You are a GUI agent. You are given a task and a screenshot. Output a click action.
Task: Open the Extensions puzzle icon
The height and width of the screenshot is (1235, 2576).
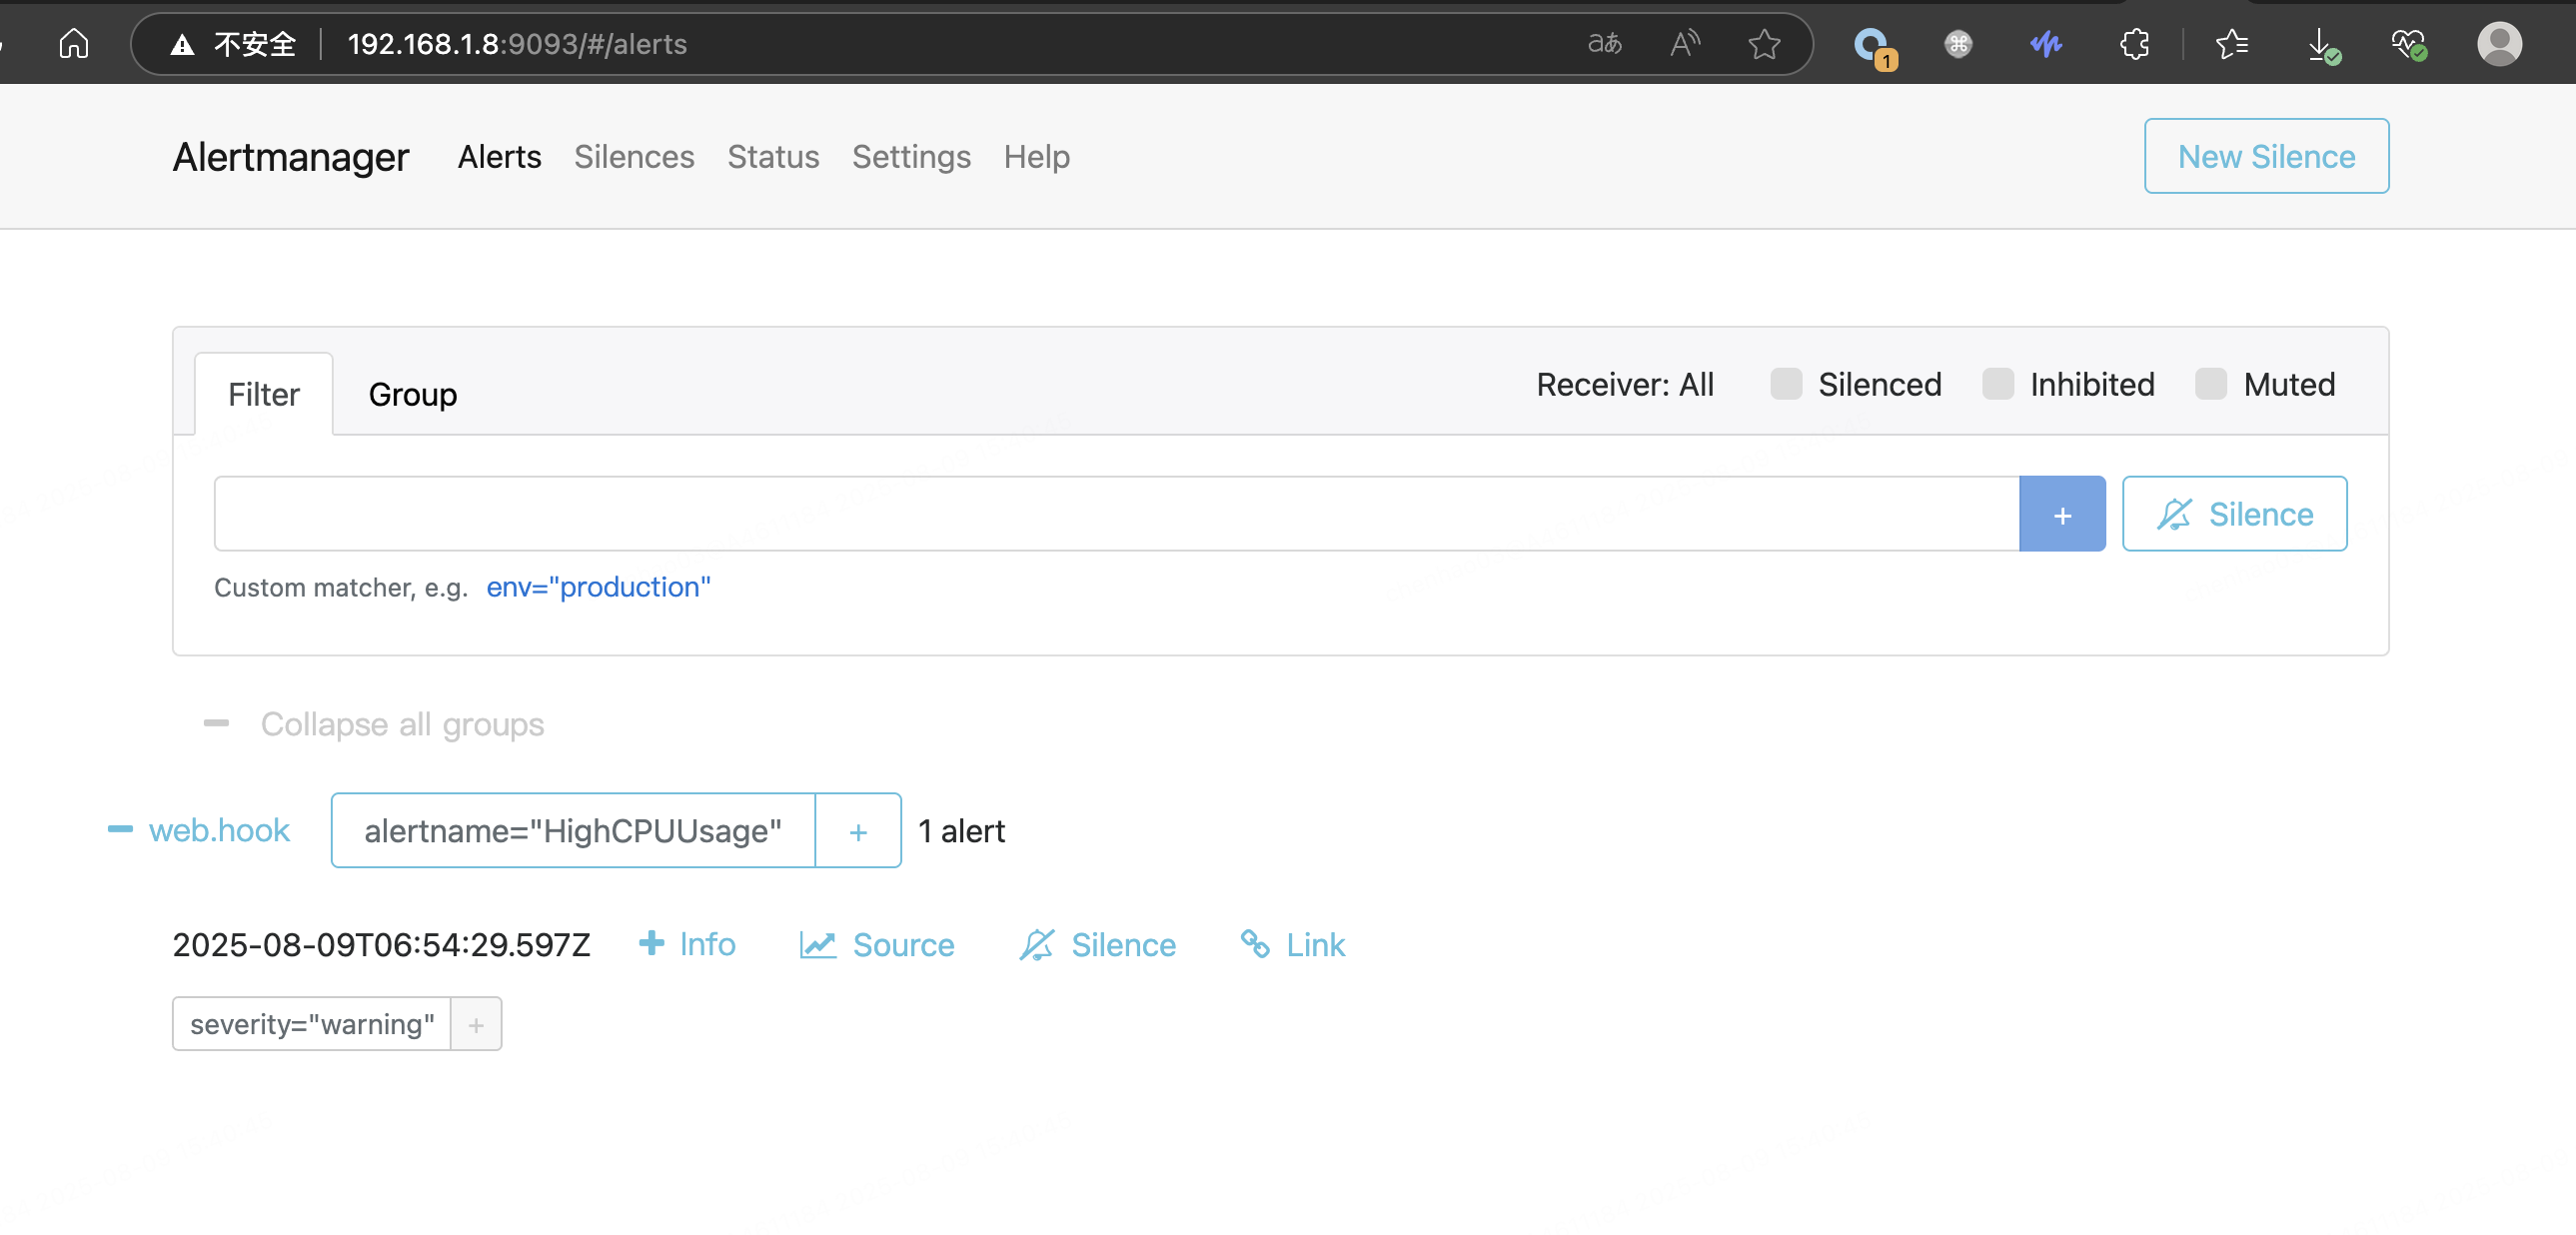coord(2134,44)
